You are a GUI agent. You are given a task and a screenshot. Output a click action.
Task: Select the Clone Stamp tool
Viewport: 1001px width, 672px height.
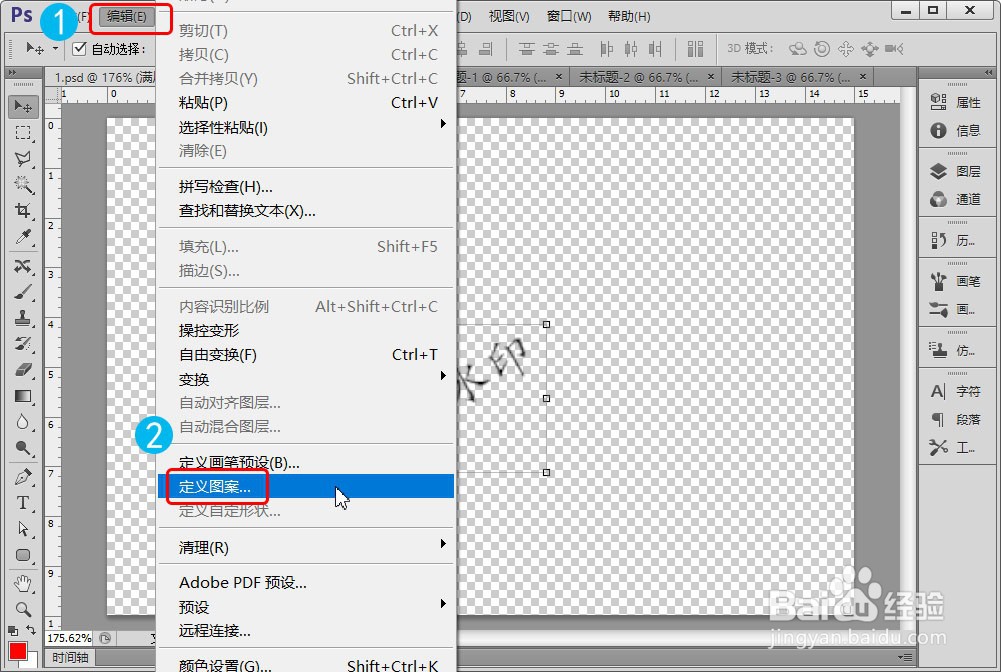coord(23,318)
